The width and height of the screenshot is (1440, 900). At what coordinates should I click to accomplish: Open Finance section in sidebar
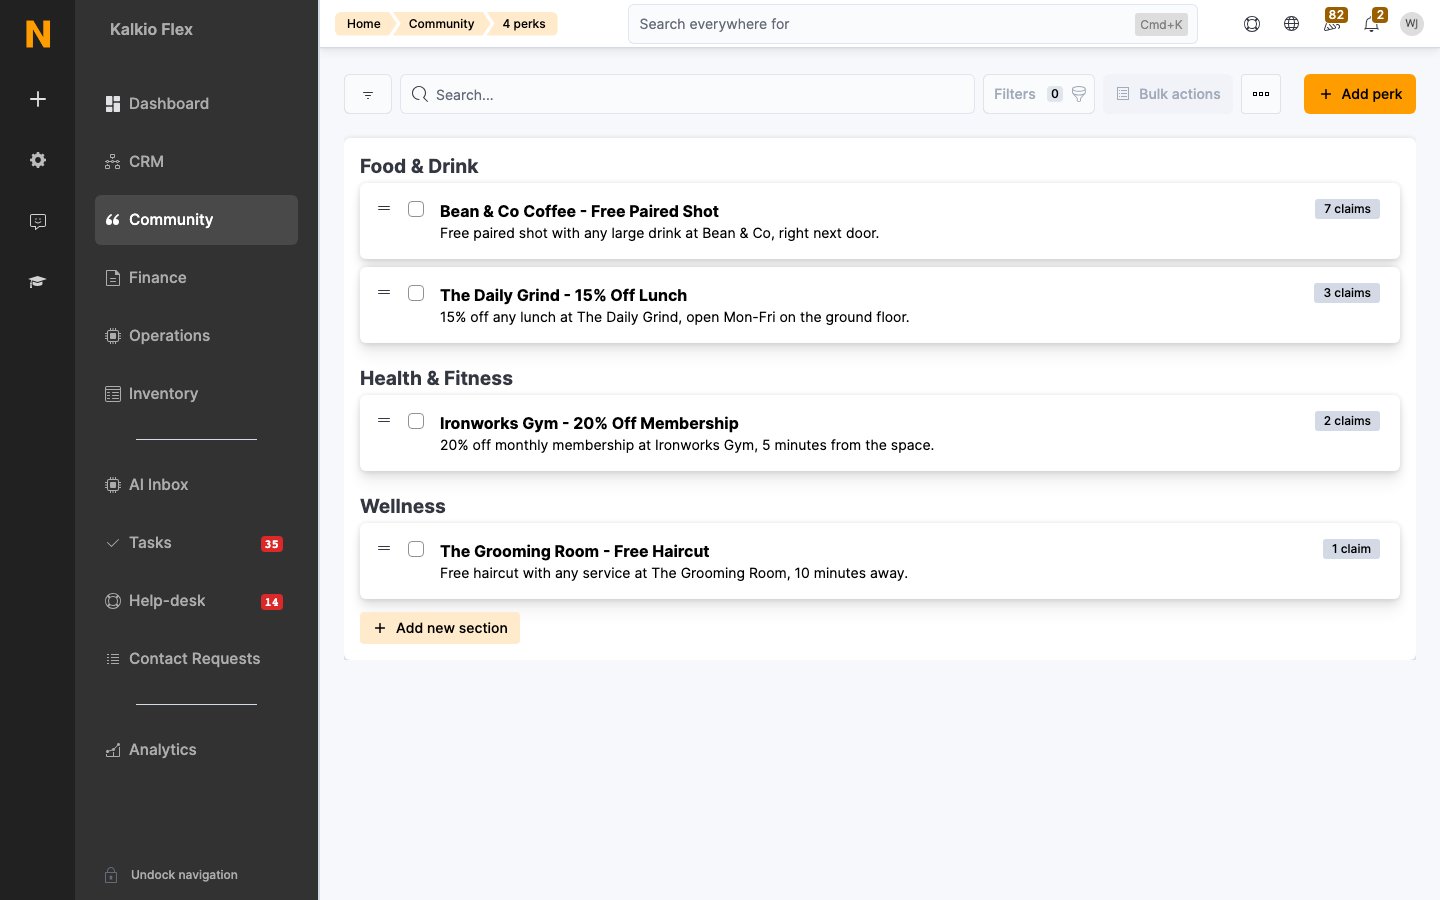tap(196, 278)
